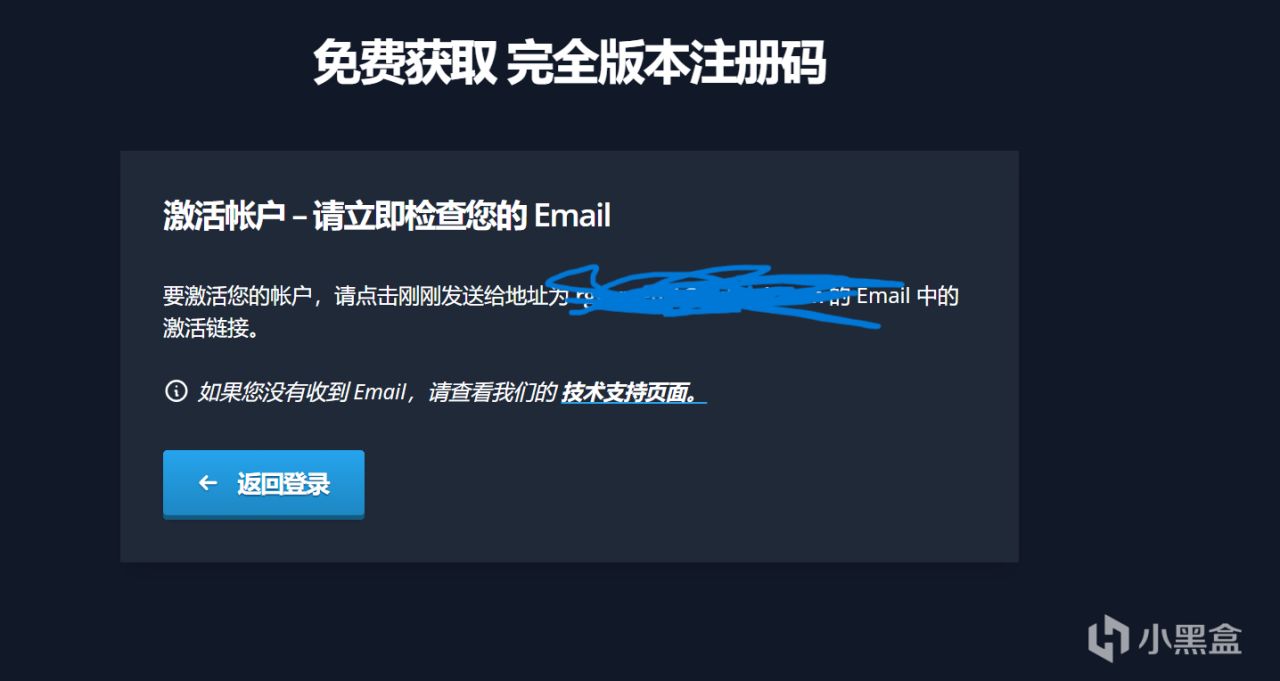Screen dimensions: 1280x681
Task: Click the 请查看我们的 italic text
Action: [x=492, y=392]
